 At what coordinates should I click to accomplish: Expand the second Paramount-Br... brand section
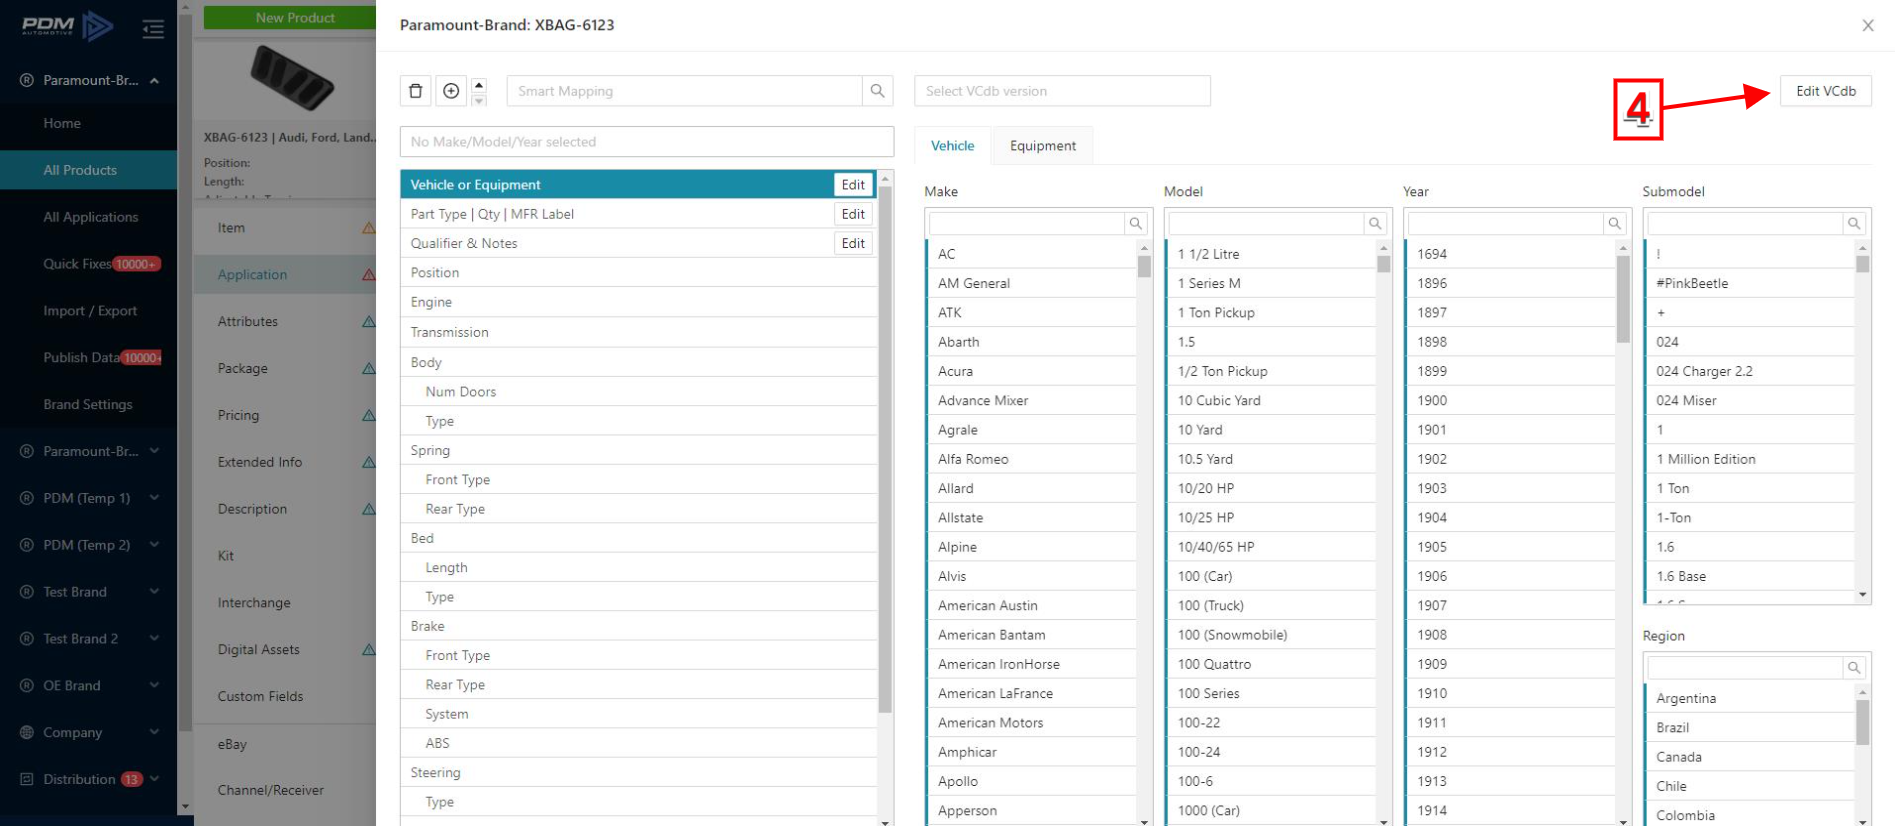point(155,451)
